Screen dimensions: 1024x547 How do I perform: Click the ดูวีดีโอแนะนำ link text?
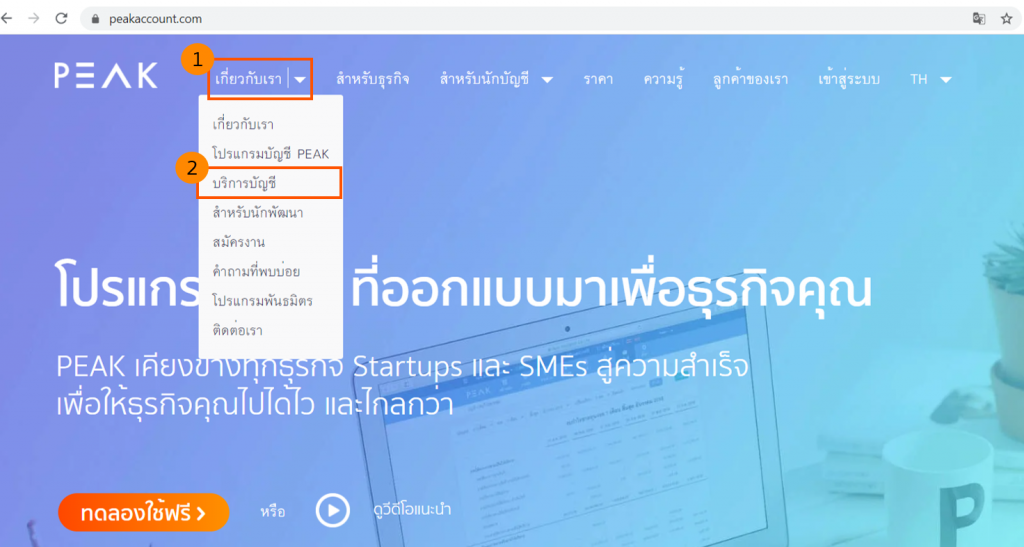pos(412,509)
